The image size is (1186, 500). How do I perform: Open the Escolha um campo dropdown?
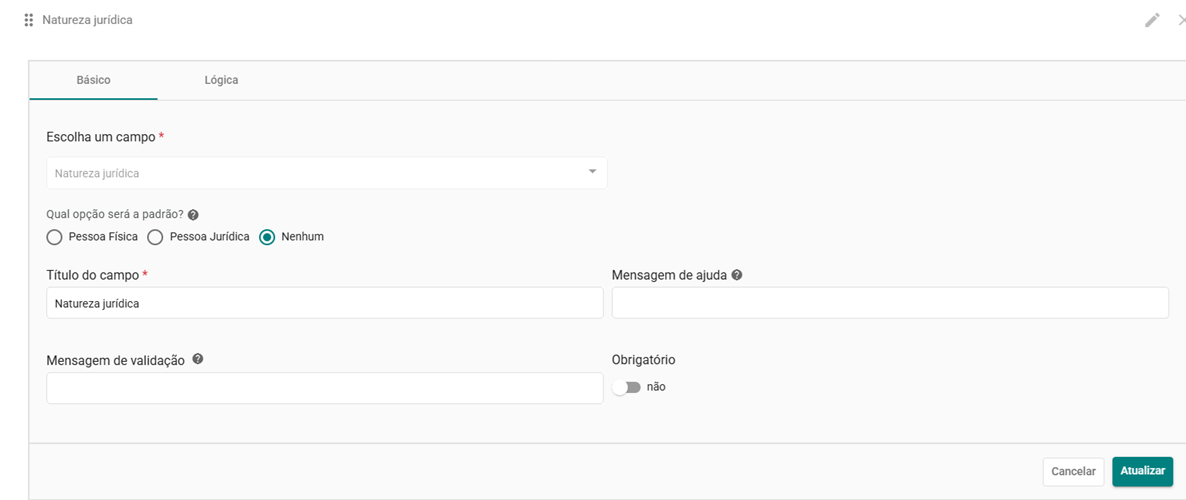coord(327,173)
